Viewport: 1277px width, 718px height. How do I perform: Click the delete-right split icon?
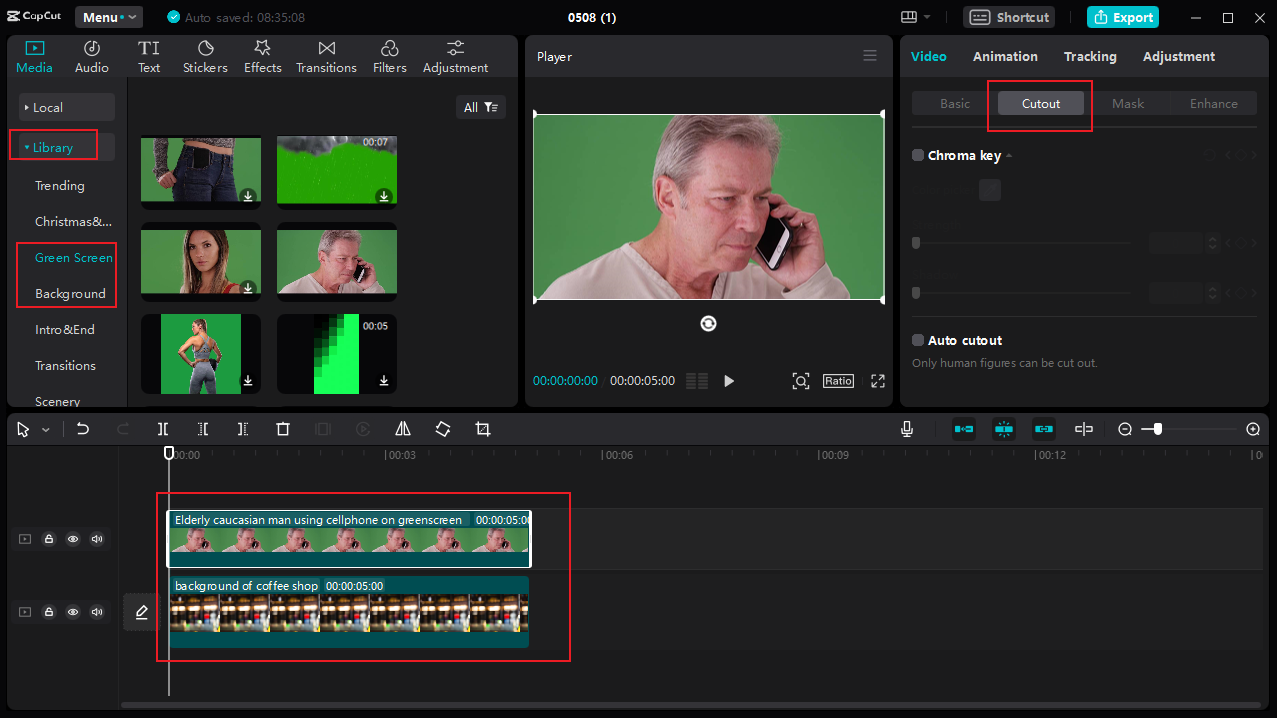(x=243, y=429)
